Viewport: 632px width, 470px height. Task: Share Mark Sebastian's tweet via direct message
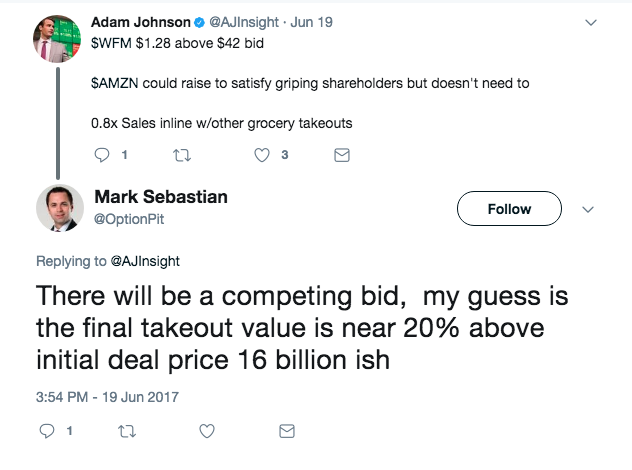[287, 431]
